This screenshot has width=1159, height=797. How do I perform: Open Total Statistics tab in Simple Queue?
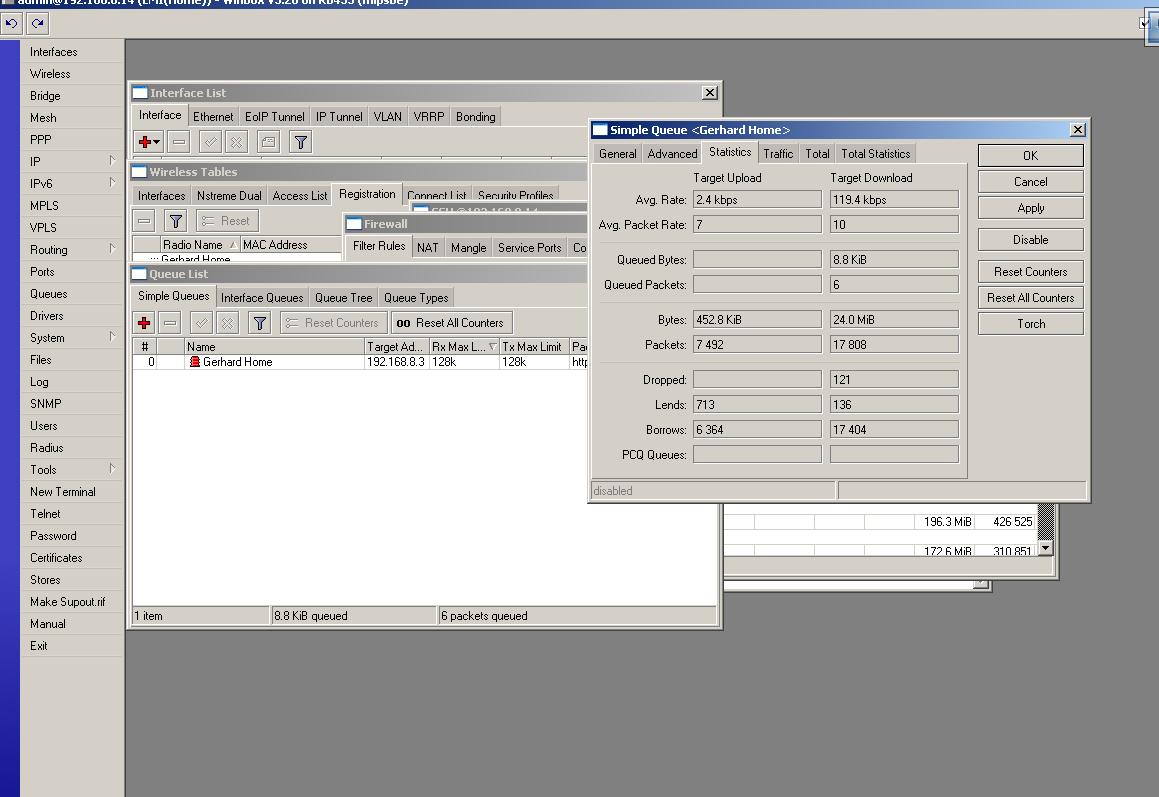(876, 154)
